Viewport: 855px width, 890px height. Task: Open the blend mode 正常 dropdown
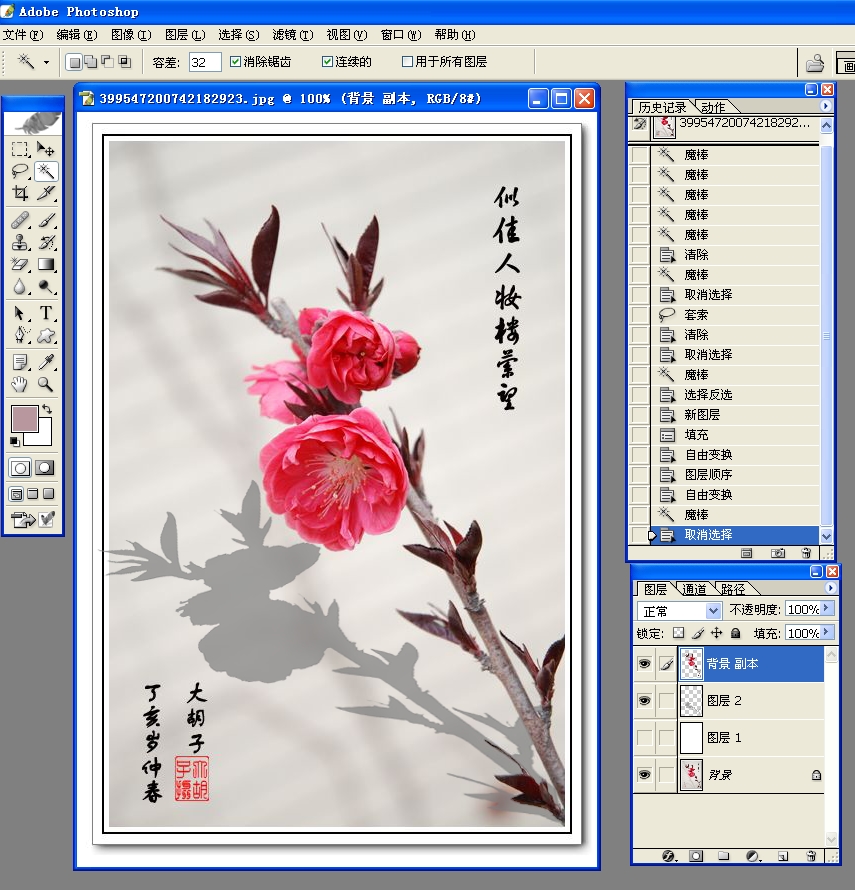713,610
